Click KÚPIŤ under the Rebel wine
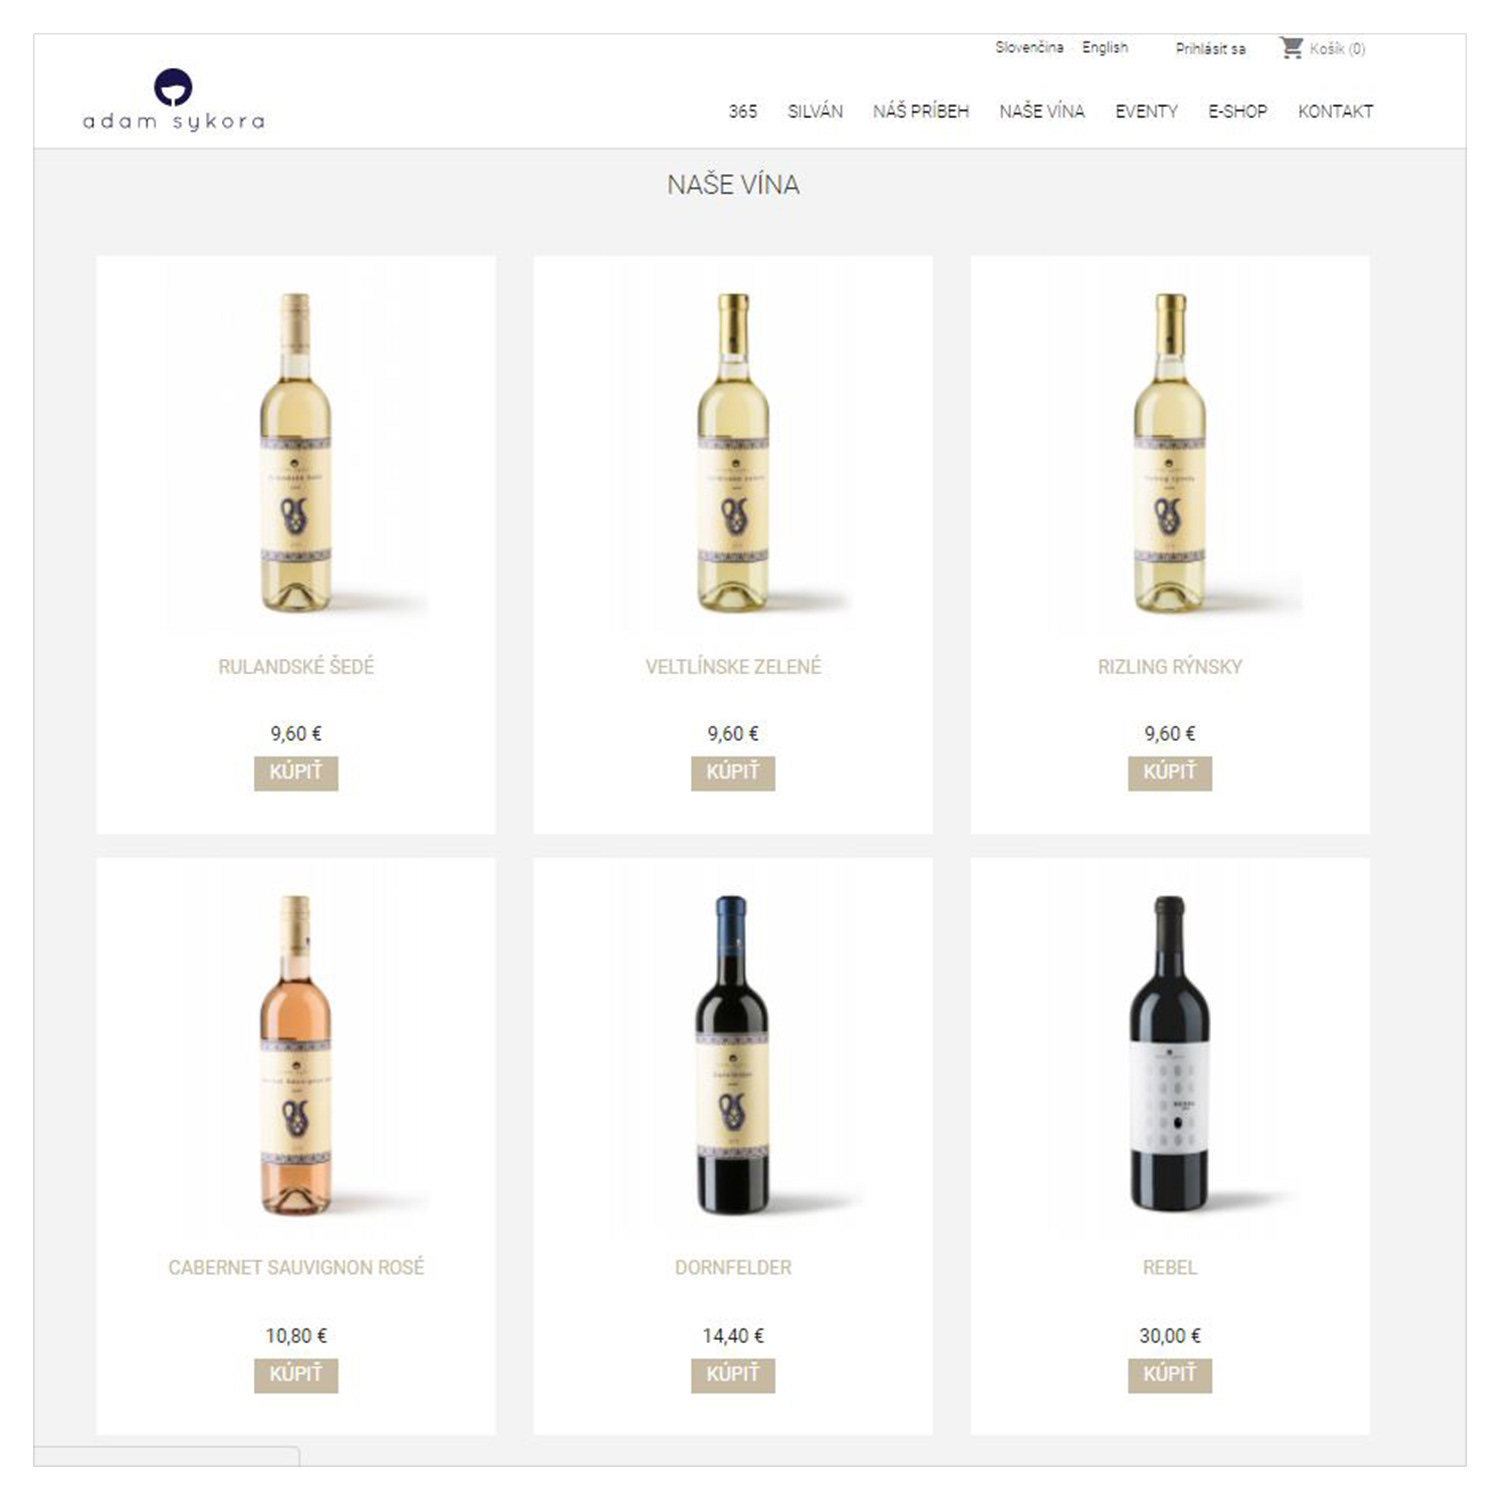The width and height of the screenshot is (1500, 1500). click(1170, 1374)
